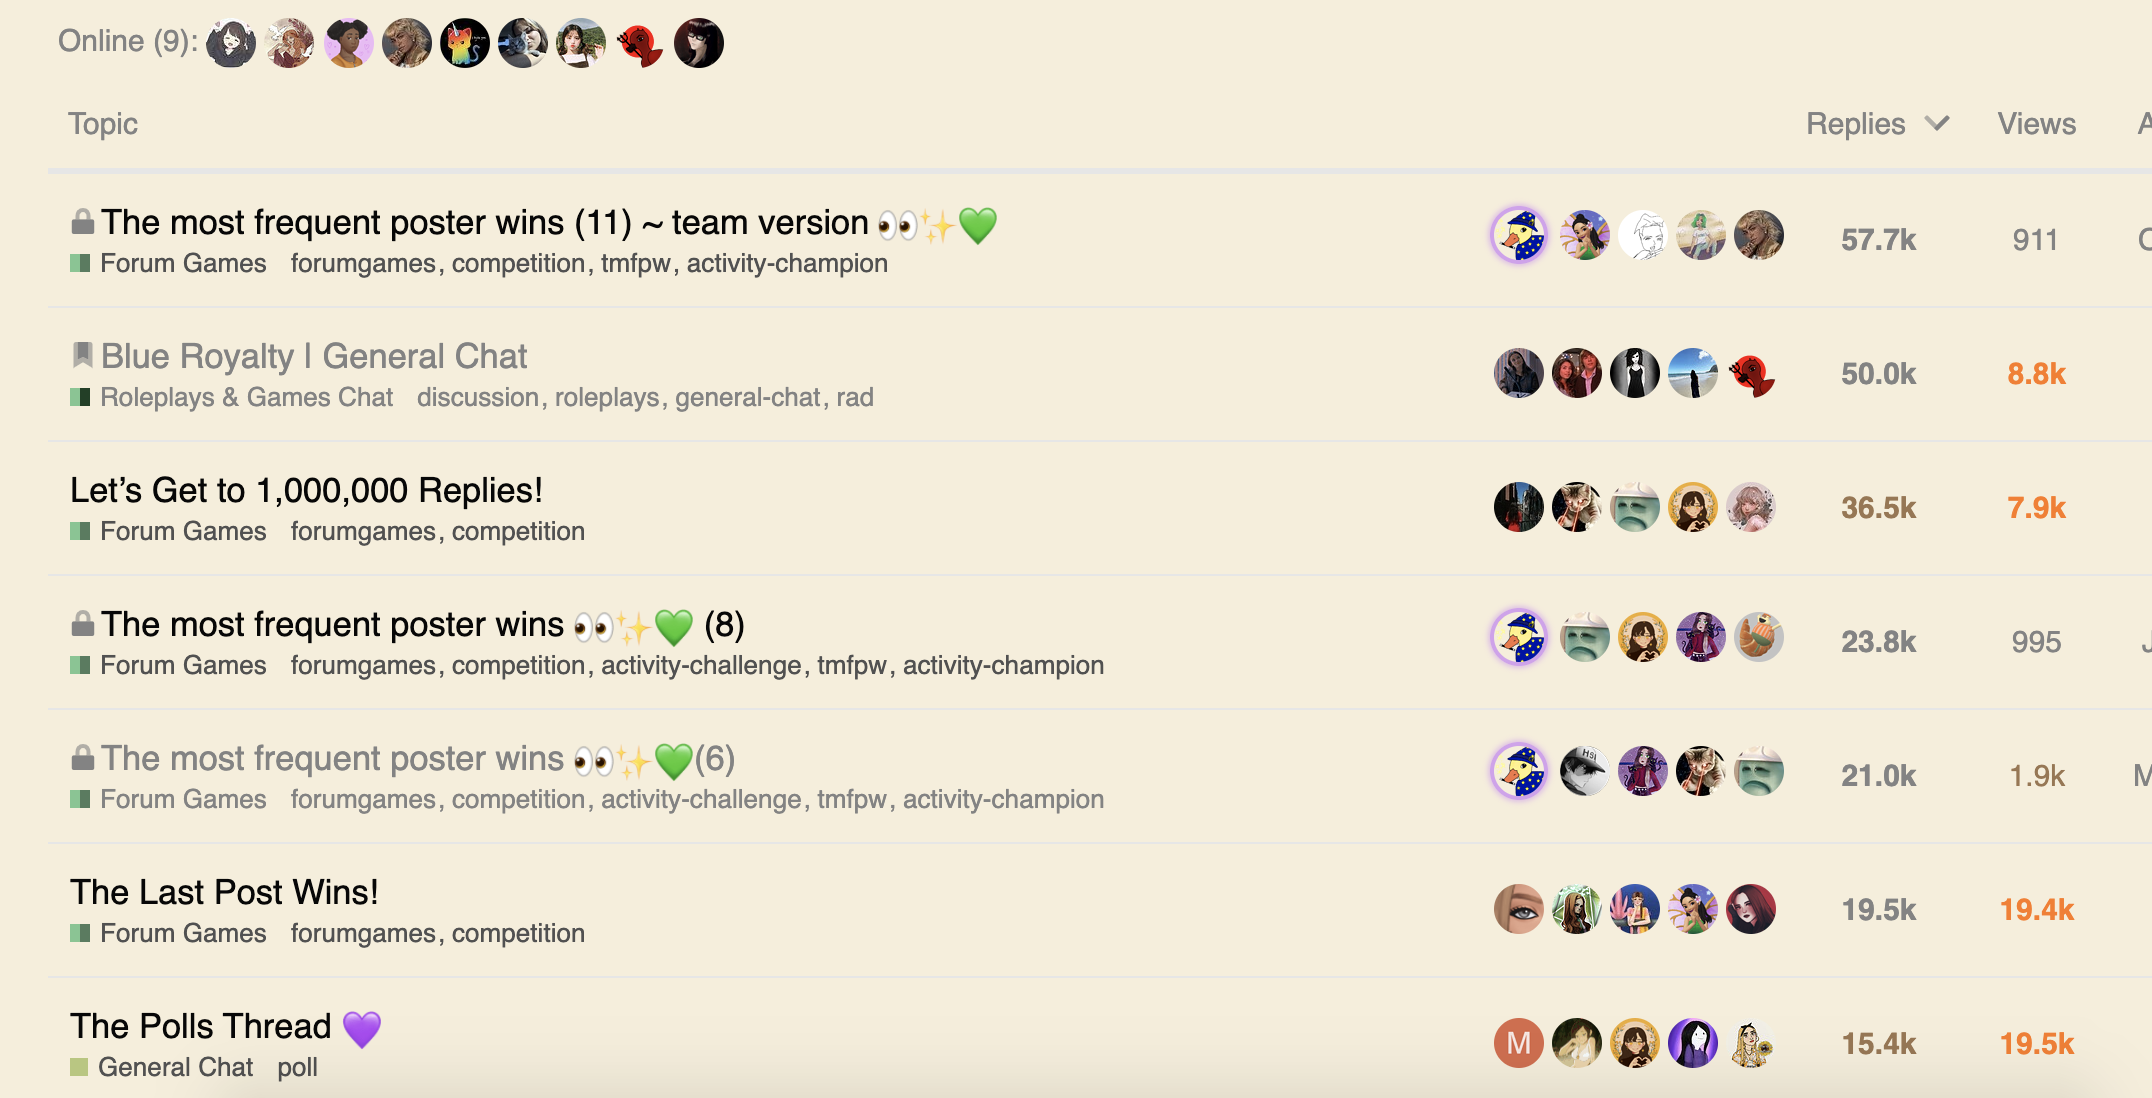
Task: Click the eye avatar on The Last Post Wins
Action: click(1519, 910)
